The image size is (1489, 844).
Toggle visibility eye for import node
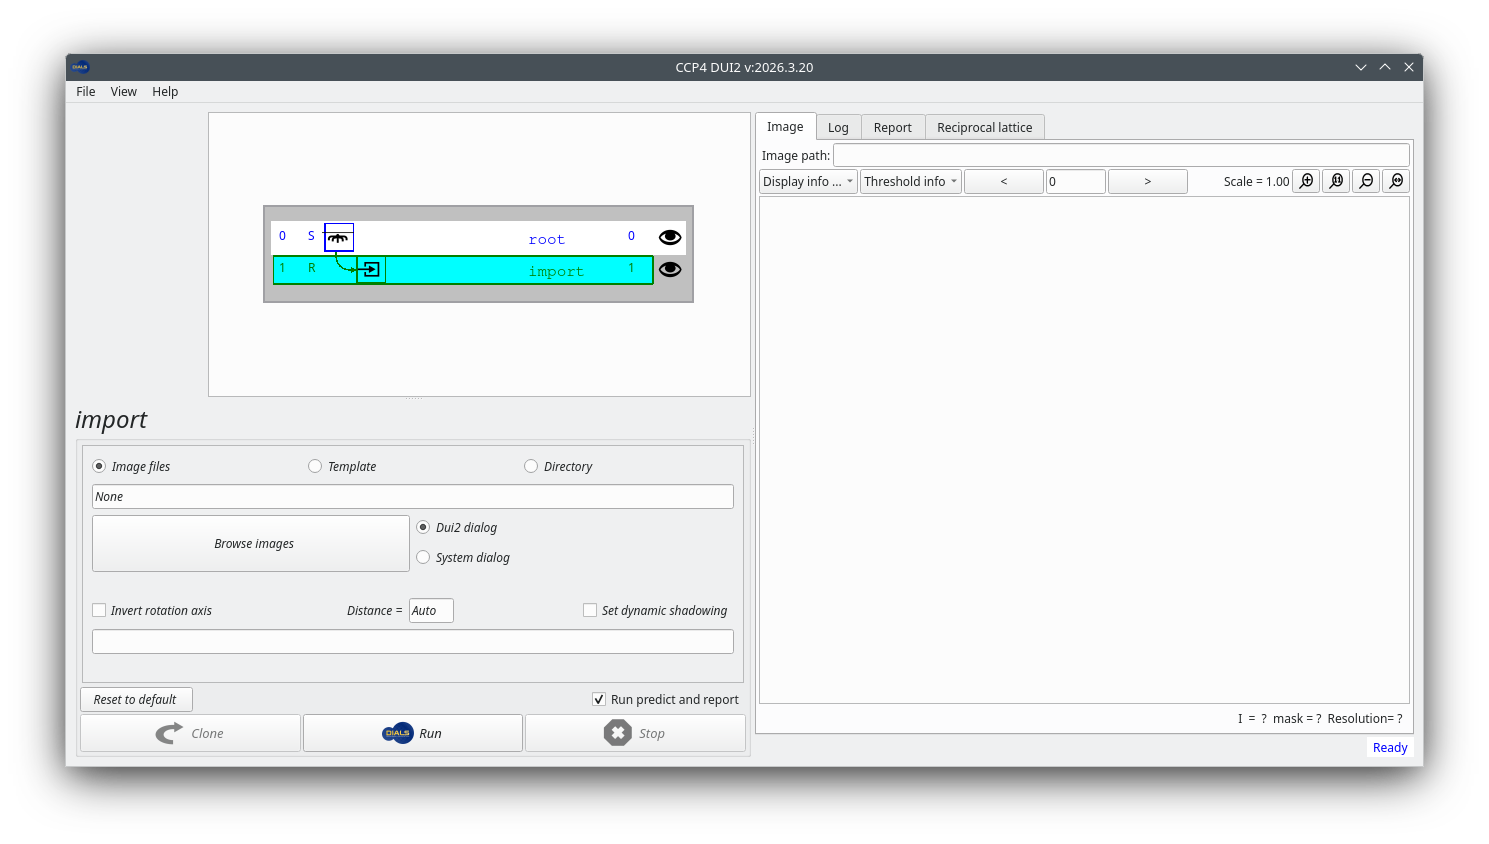click(x=670, y=269)
